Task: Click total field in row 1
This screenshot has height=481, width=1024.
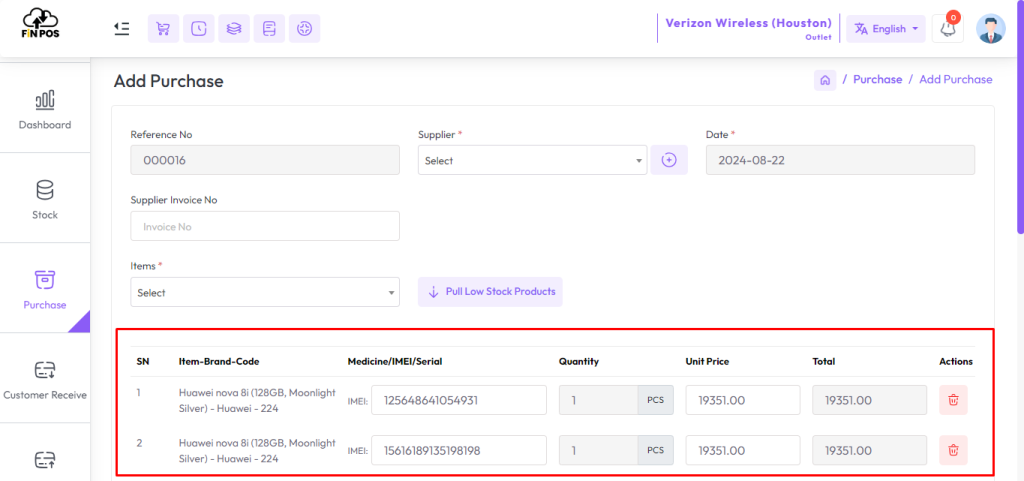Action: pos(869,400)
